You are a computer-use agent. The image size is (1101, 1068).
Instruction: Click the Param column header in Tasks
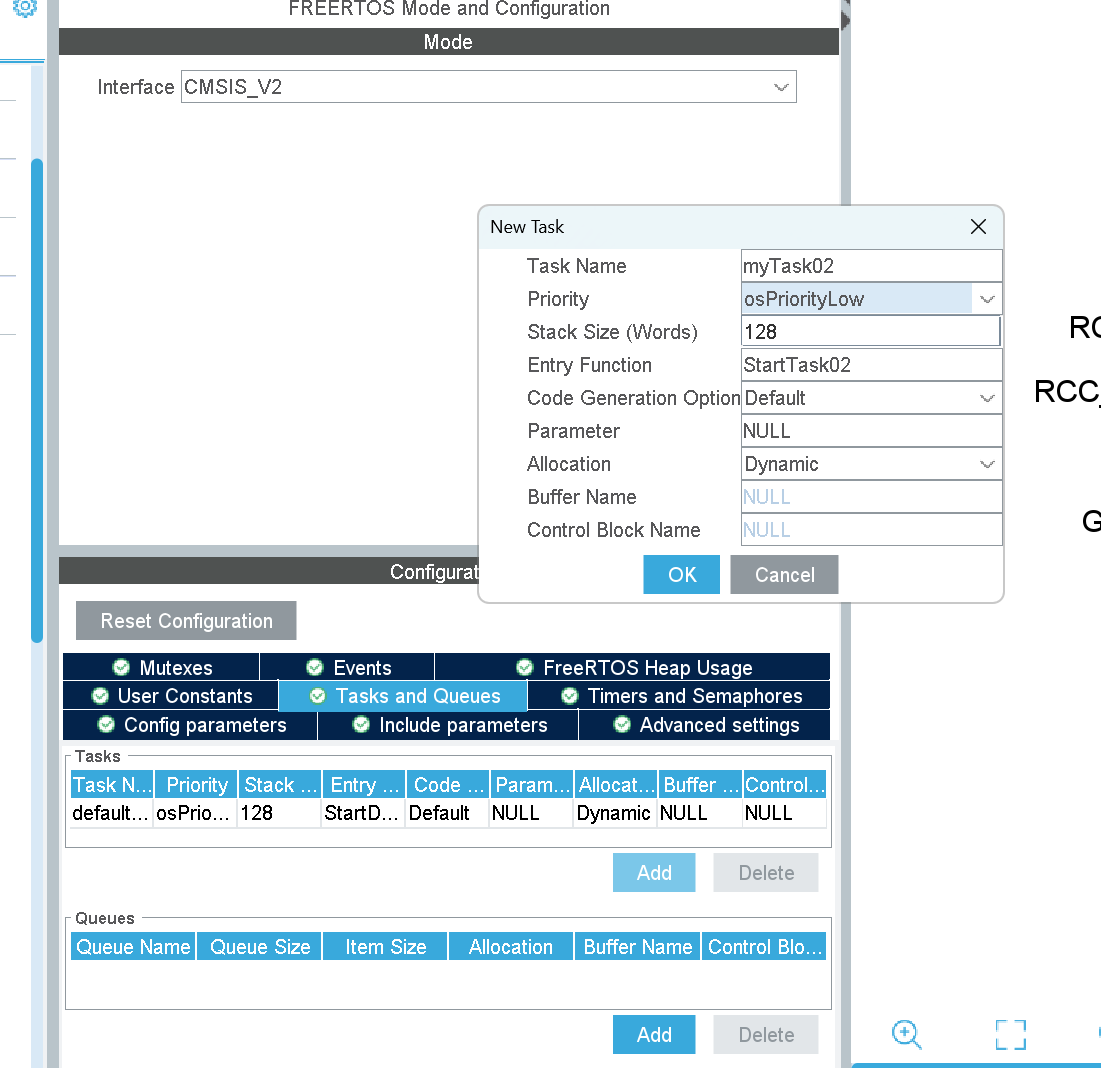coord(532,785)
